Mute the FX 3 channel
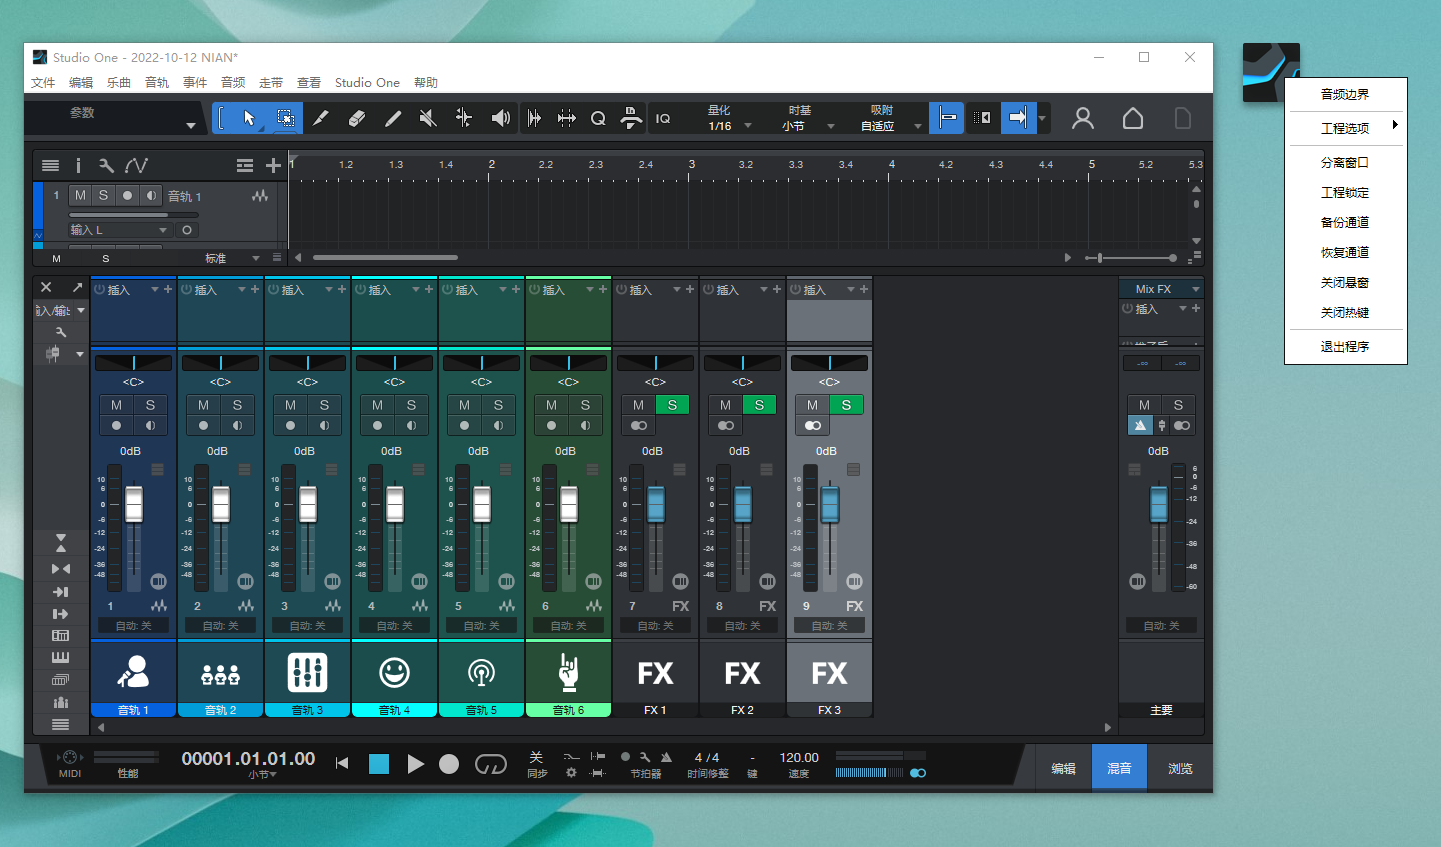This screenshot has height=847, width=1441. (x=812, y=405)
